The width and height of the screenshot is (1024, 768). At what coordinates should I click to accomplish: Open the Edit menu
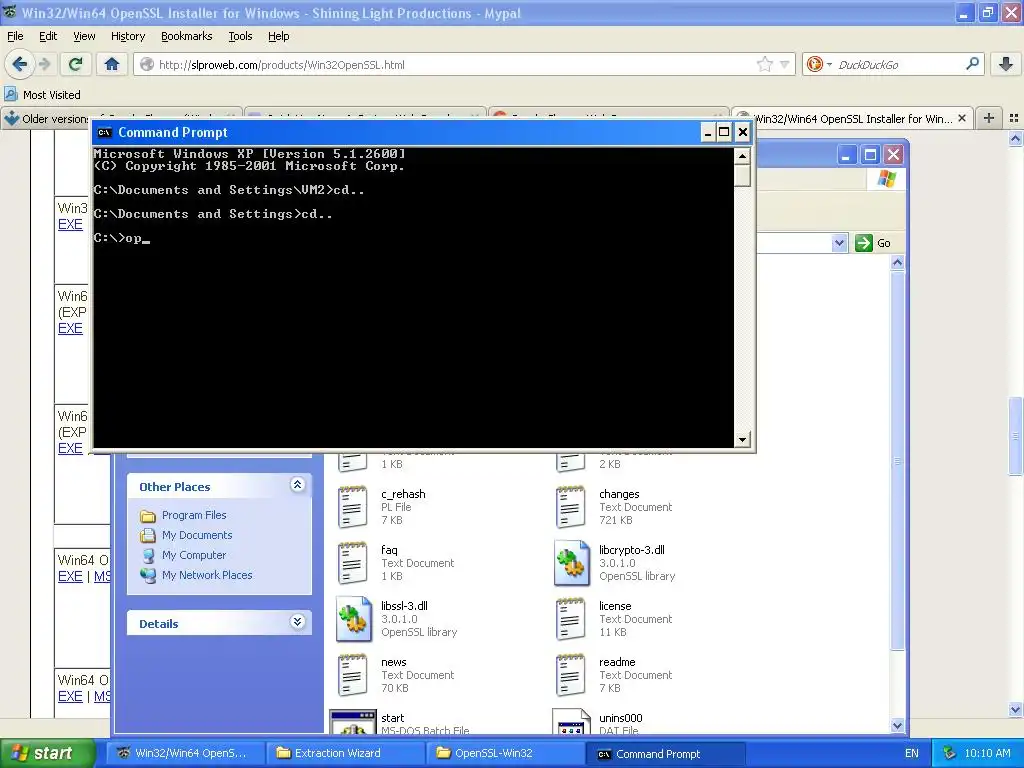coord(48,37)
